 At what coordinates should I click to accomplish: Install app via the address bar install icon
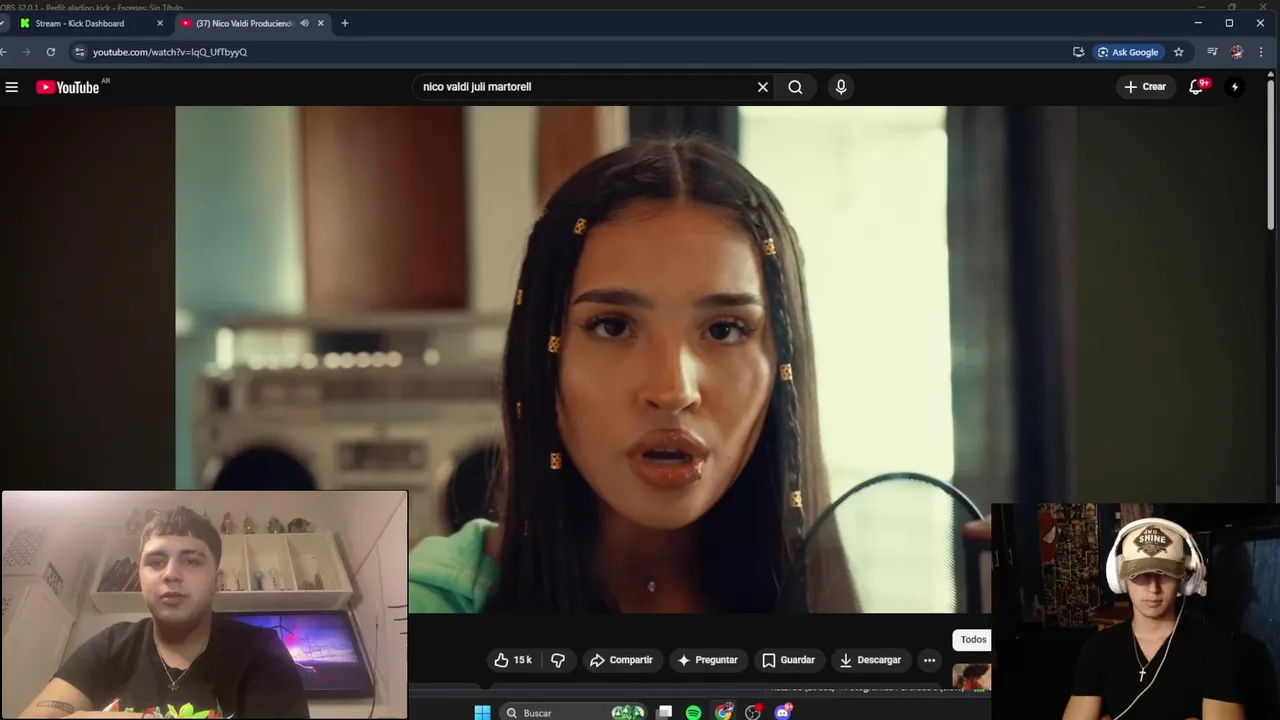pyautogui.click(x=1078, y=52)
